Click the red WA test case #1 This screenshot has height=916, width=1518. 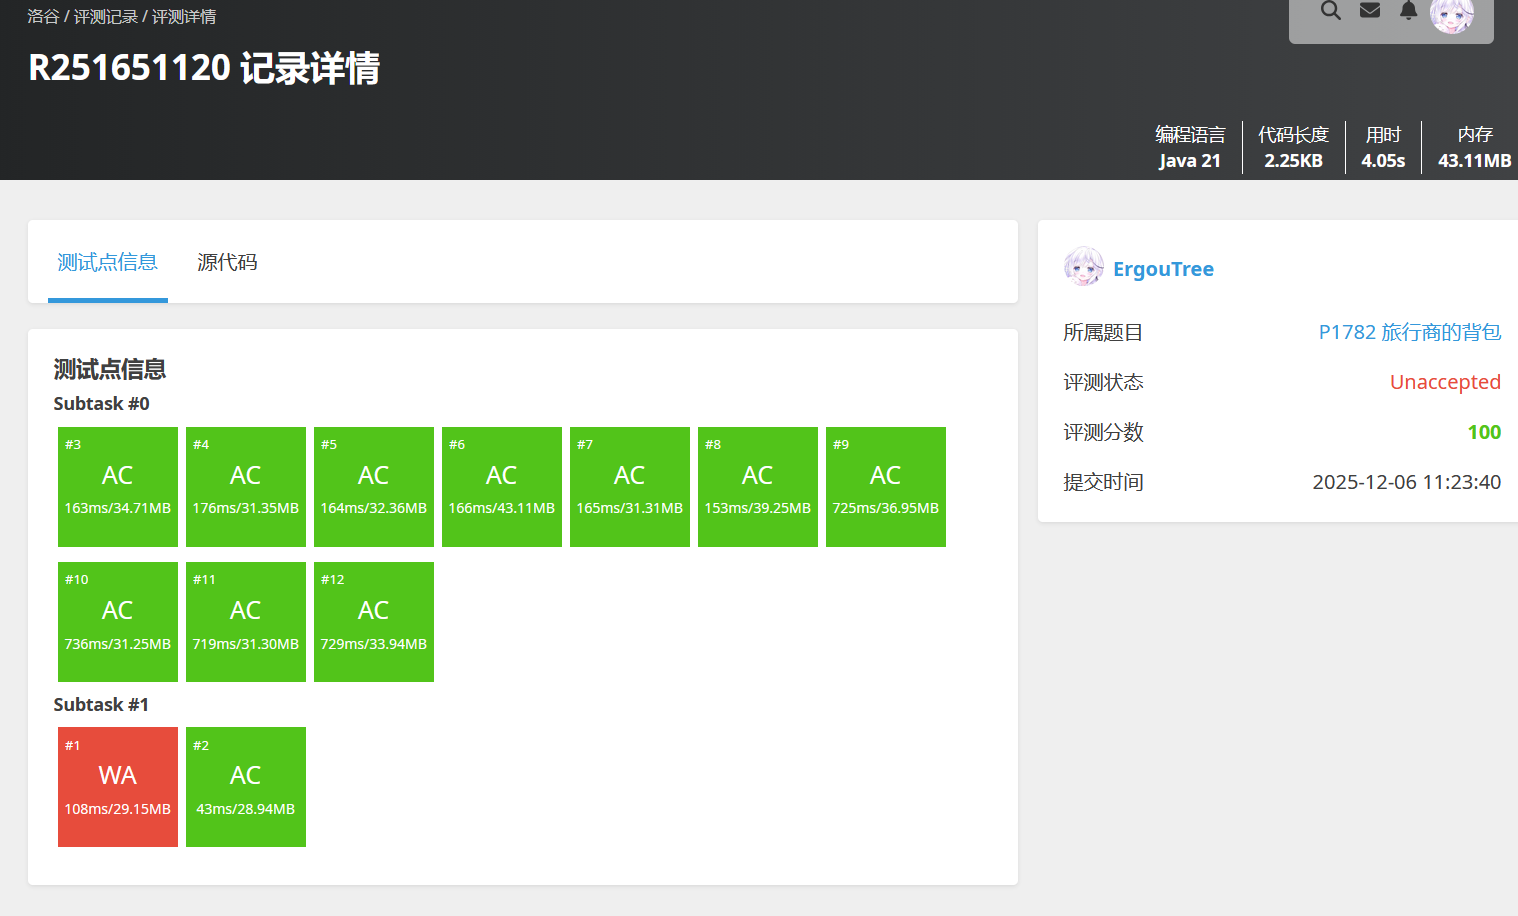(x=118, y=787)
